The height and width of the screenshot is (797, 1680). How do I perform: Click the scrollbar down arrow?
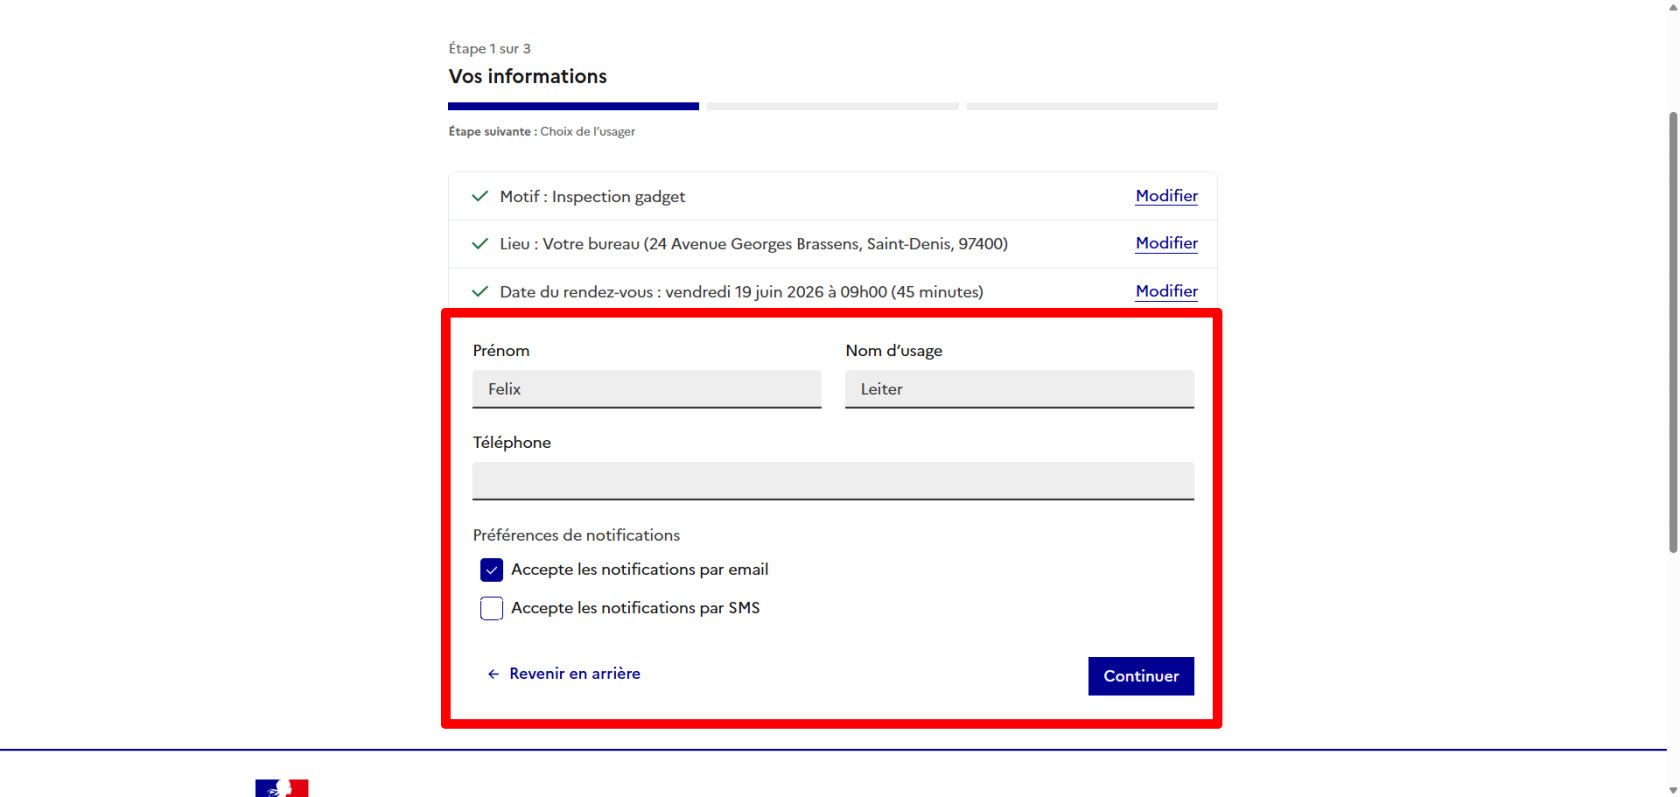[1673, 790]
